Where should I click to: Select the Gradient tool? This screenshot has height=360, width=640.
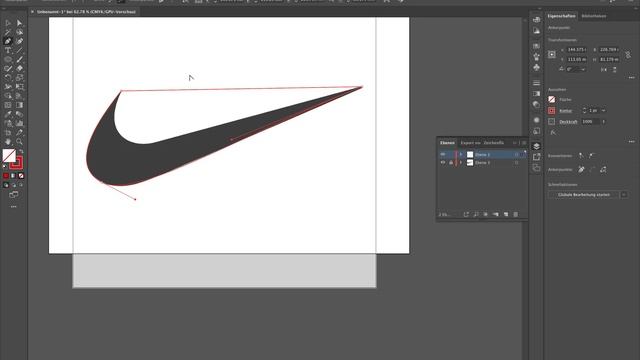pyautogui.click(x=19, y=105)
